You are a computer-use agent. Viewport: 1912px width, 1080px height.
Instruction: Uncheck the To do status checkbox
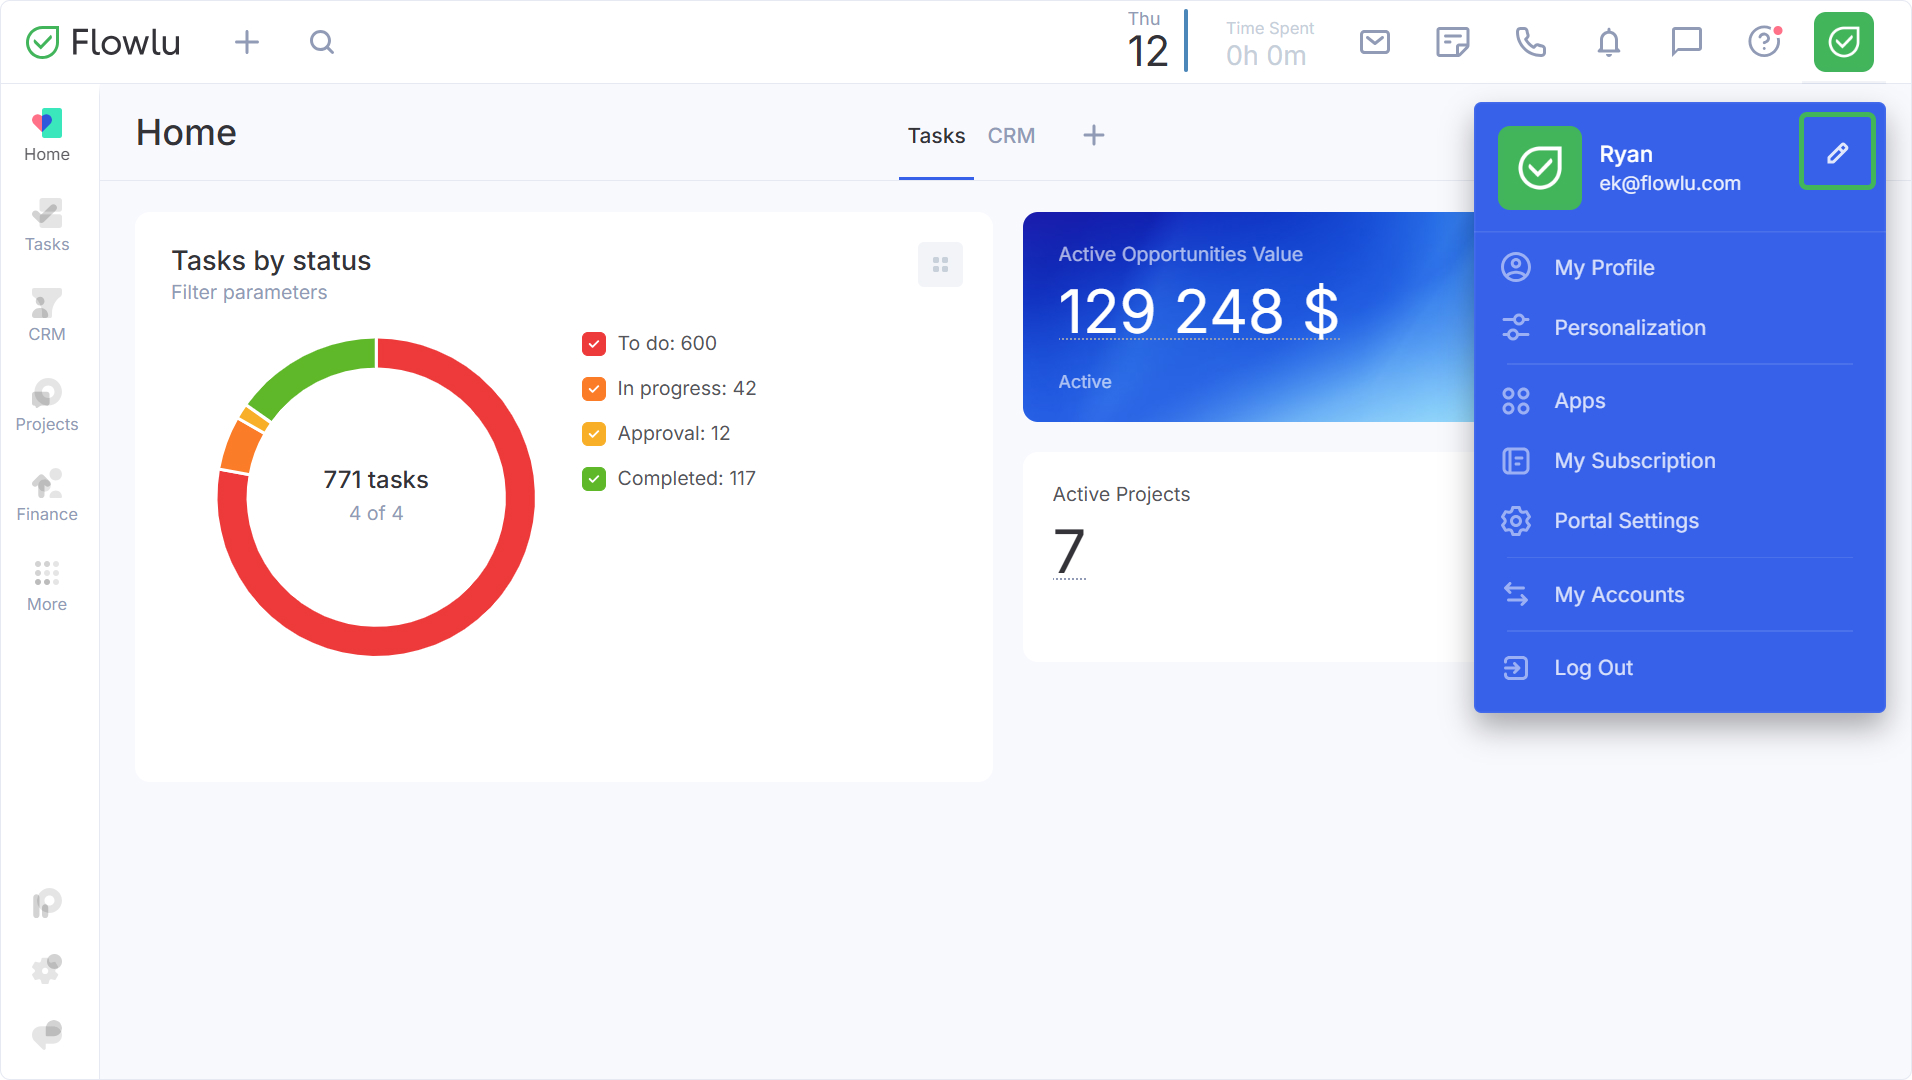pyautogui.click(x=594, y=344)
